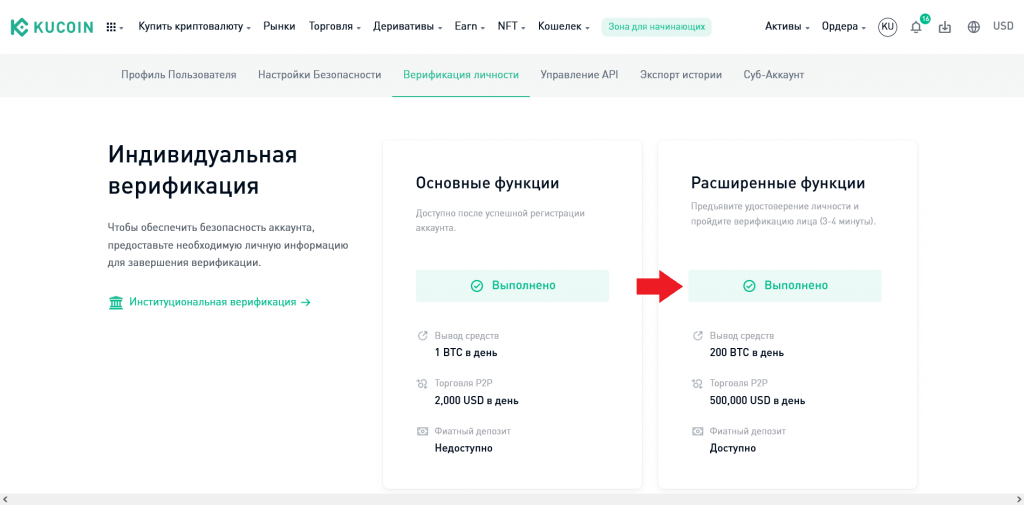Screen dimensions: 1024x505
Task: Click the KuCoin logo
Action: 52,27
